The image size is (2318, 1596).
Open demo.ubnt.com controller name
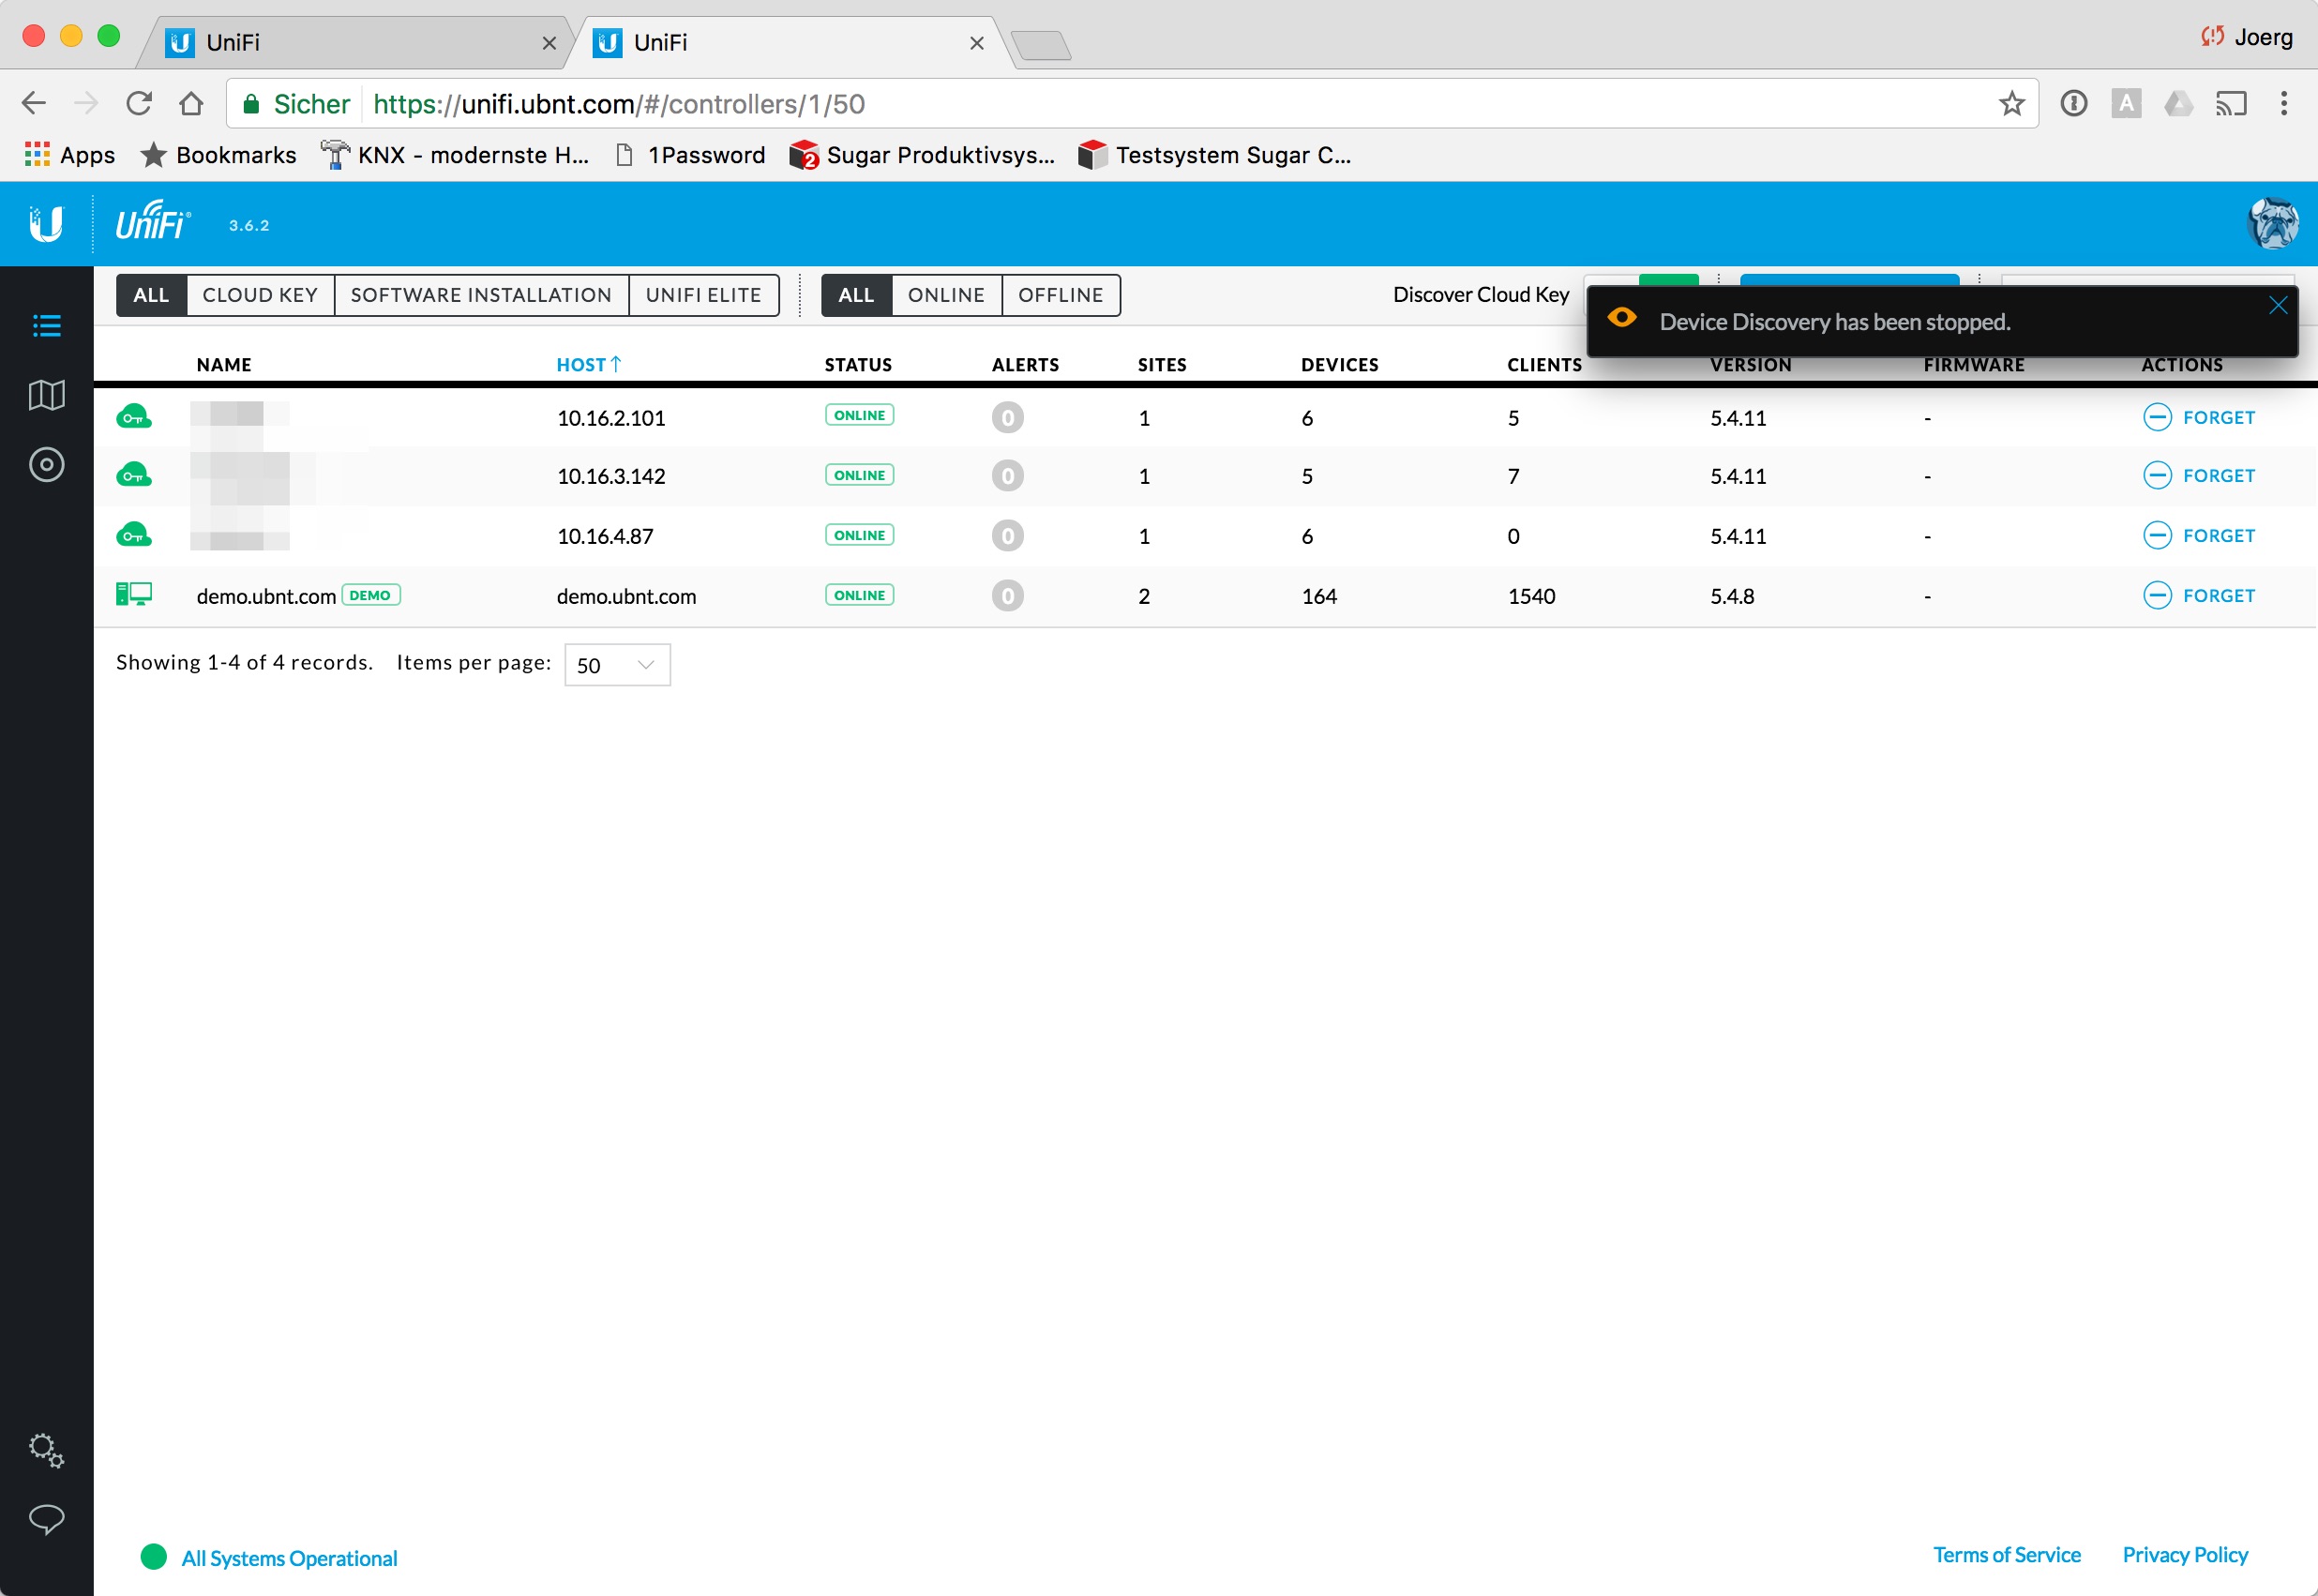pyautogui.click(x=266, y=596)
